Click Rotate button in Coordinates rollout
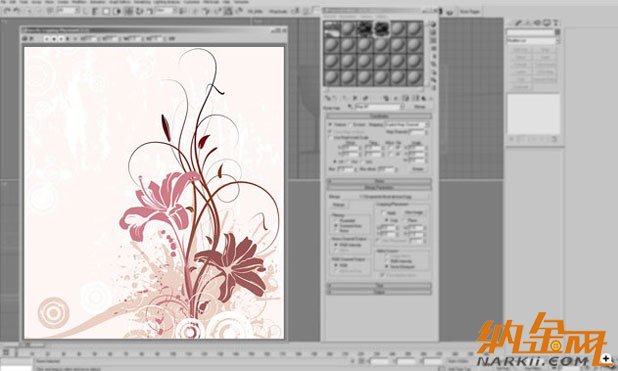The image size is (618, 371). (x=418, y=169)
